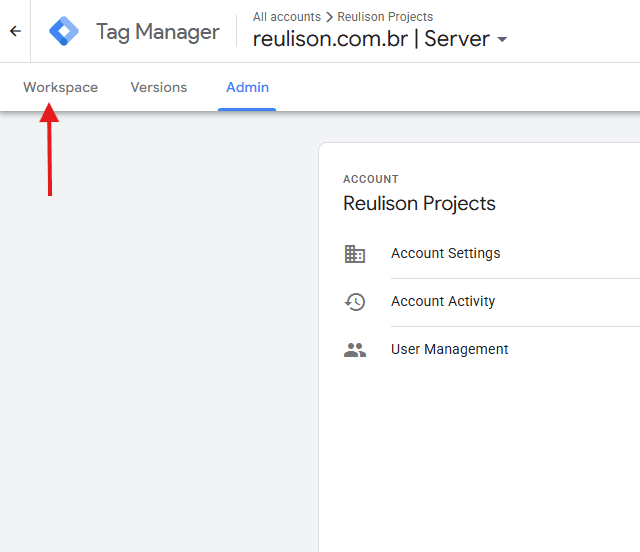Select the Admin tab
The height and width of the screenshot is (552, 640).
(247, 87)
